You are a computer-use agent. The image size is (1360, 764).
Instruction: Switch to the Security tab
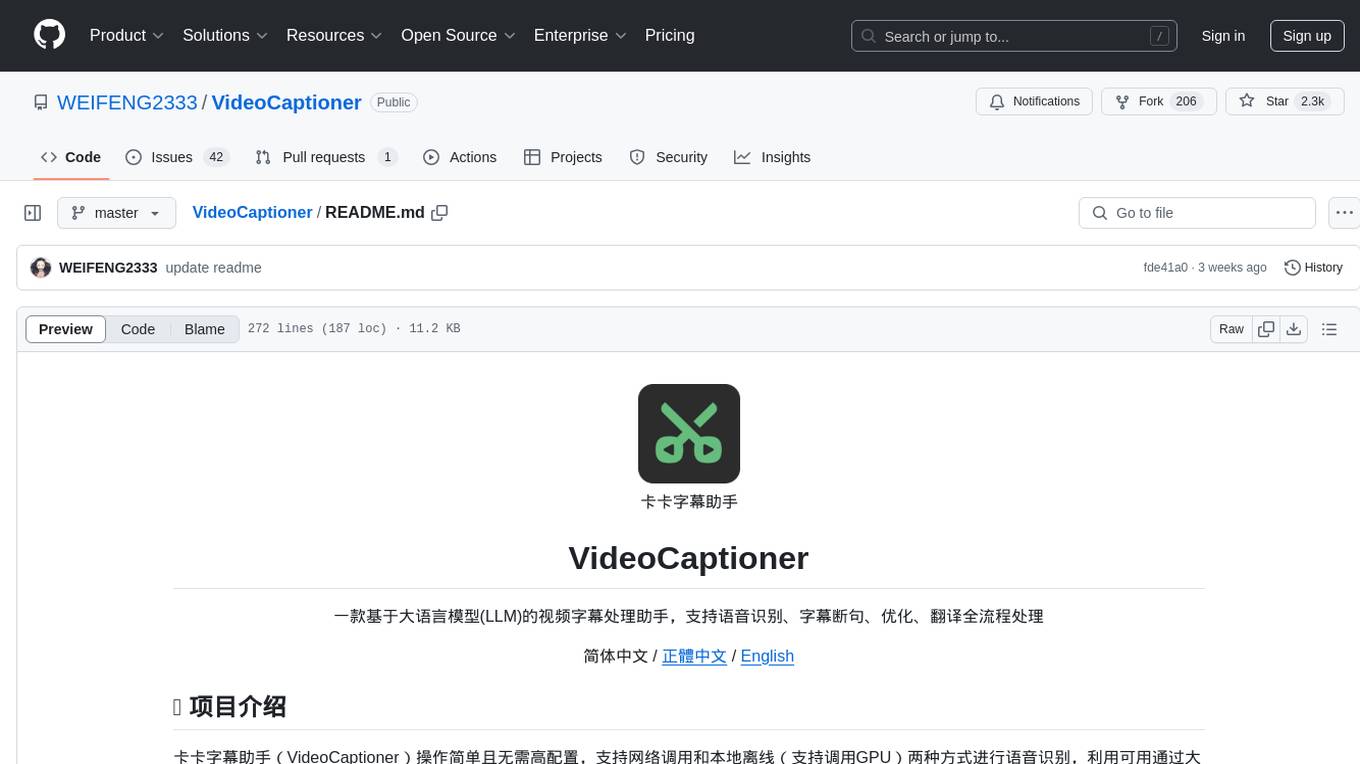pyautogui.click(x=668, y=157)
